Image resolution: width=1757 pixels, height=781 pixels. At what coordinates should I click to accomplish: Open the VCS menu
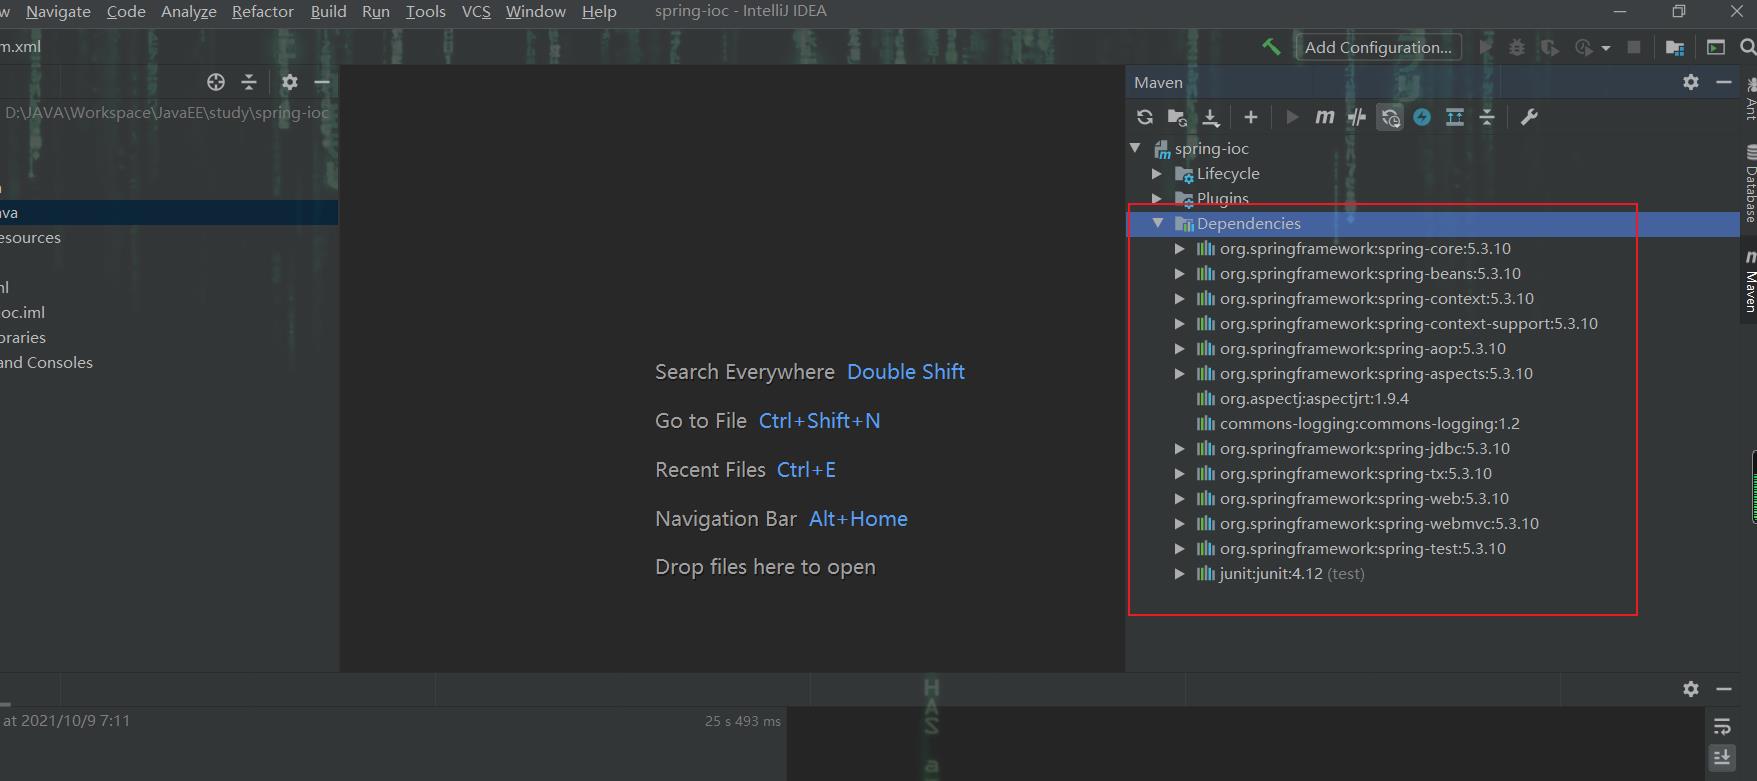[476, 11]
